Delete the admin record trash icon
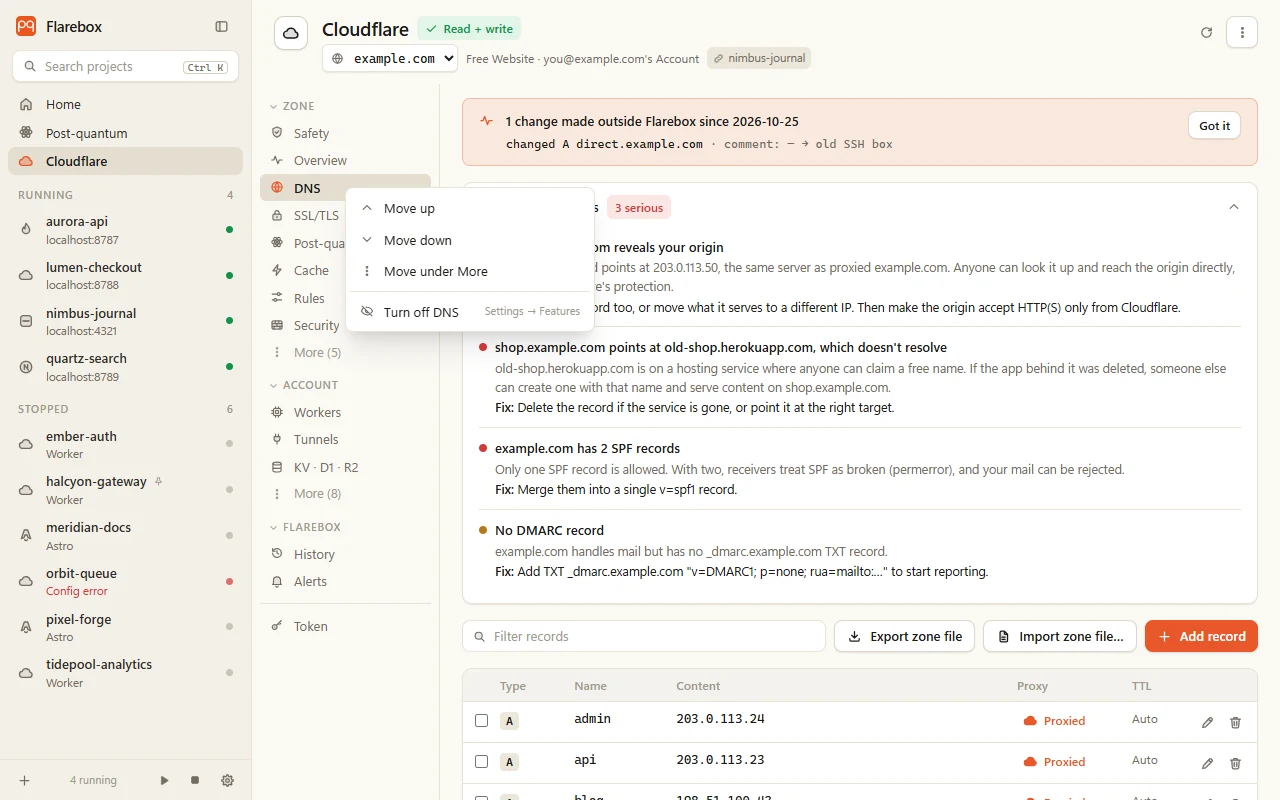Screen dimensions: 1280x800 [x=1235, y=722]
